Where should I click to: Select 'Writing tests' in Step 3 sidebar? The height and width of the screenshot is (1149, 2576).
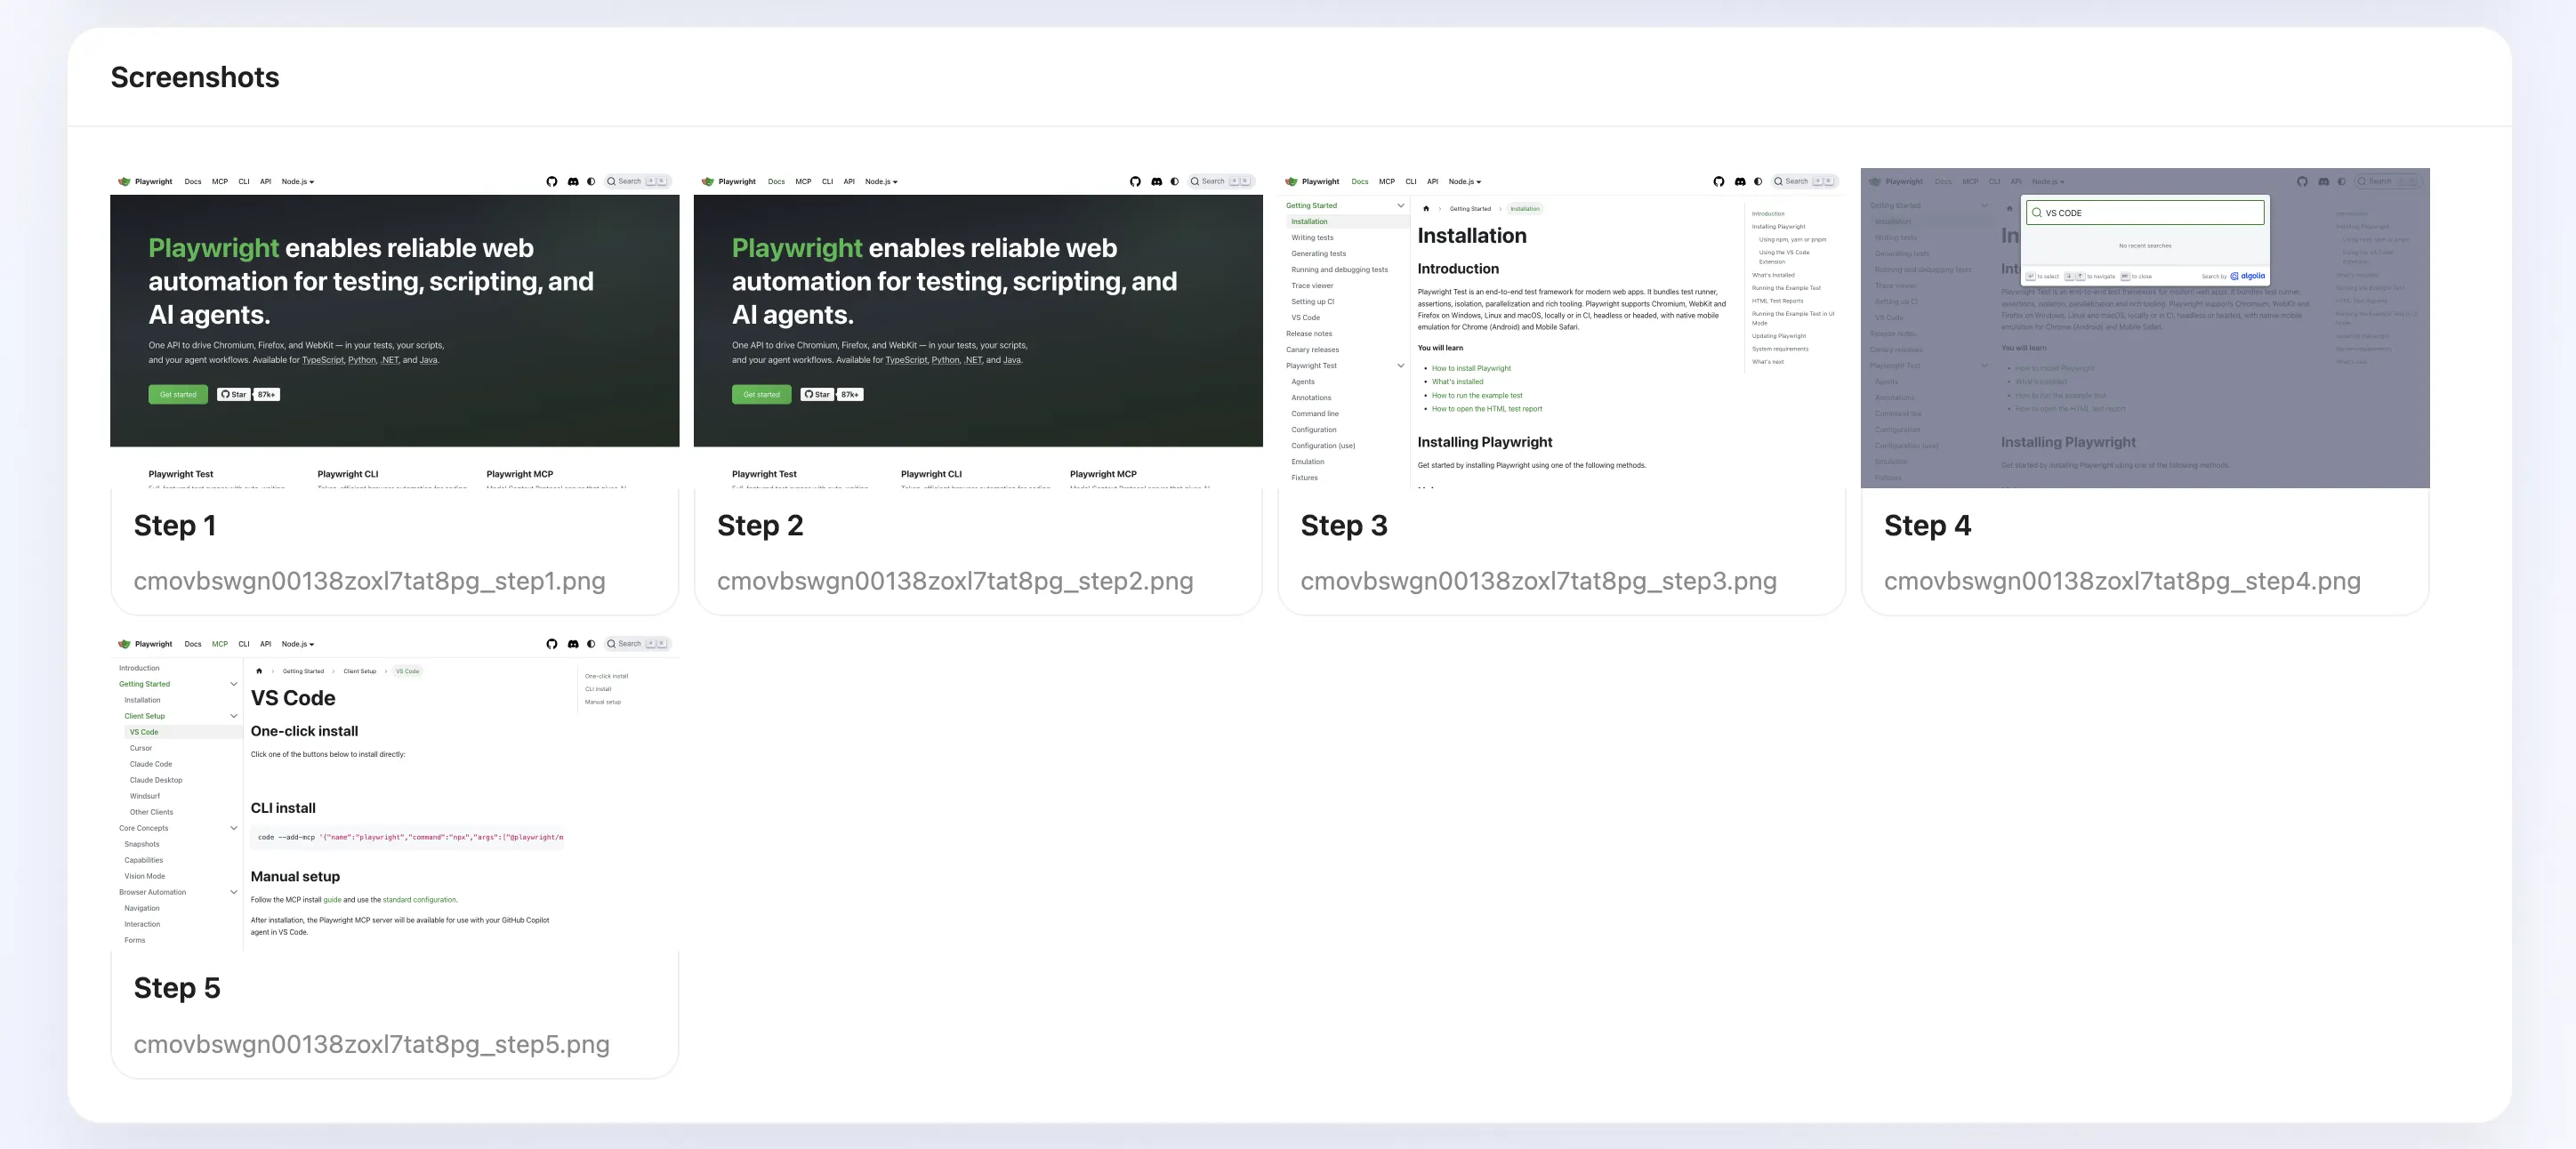pos(1312,238)
